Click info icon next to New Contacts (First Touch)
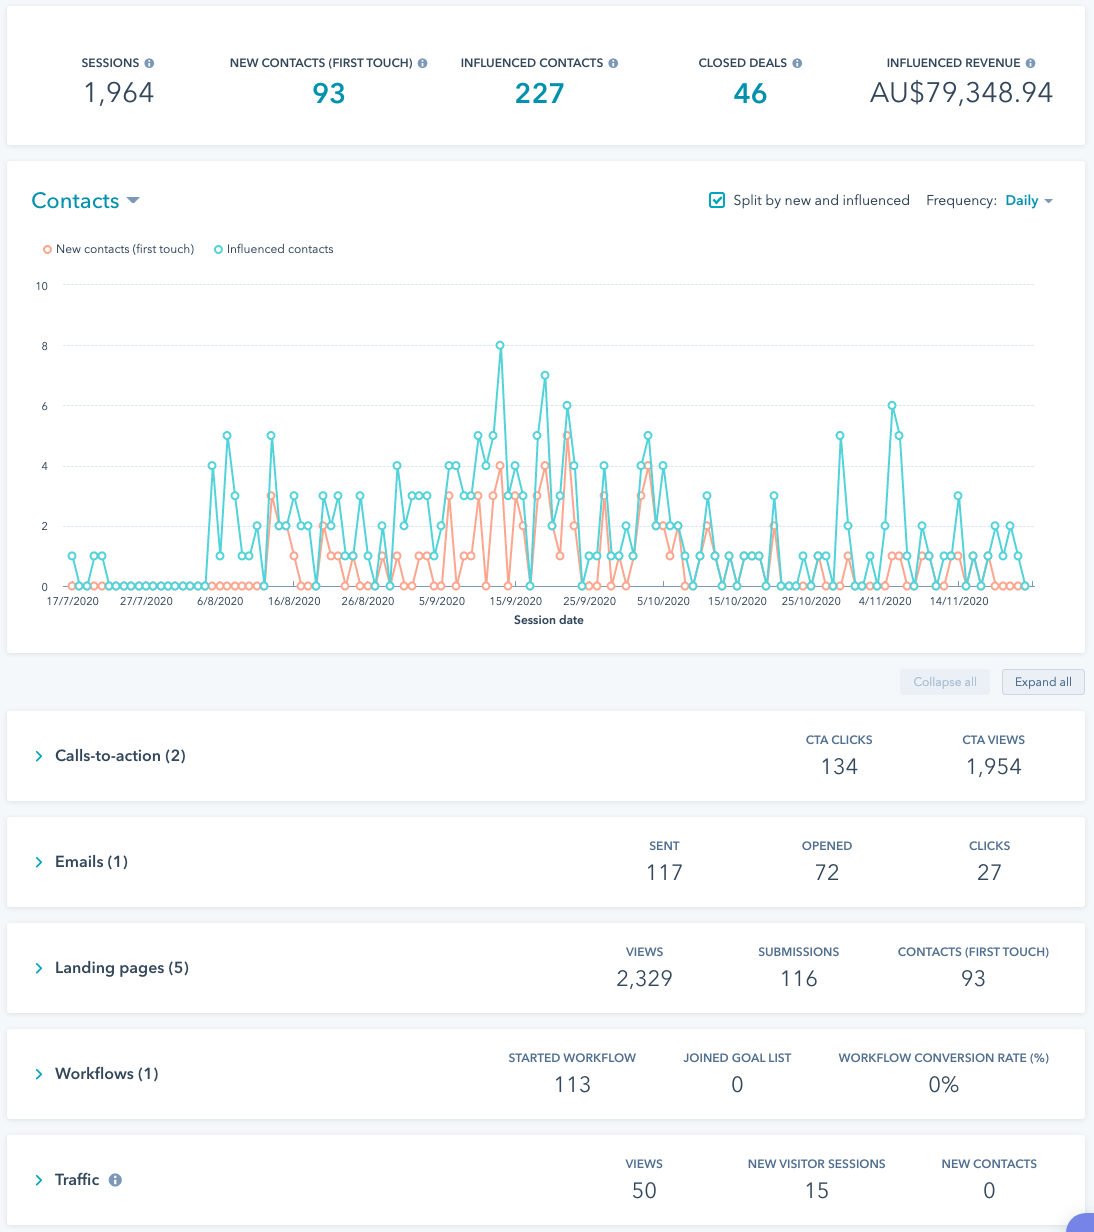The width and height of the screenshot is (1094, 1232). (x=423, y=63)
